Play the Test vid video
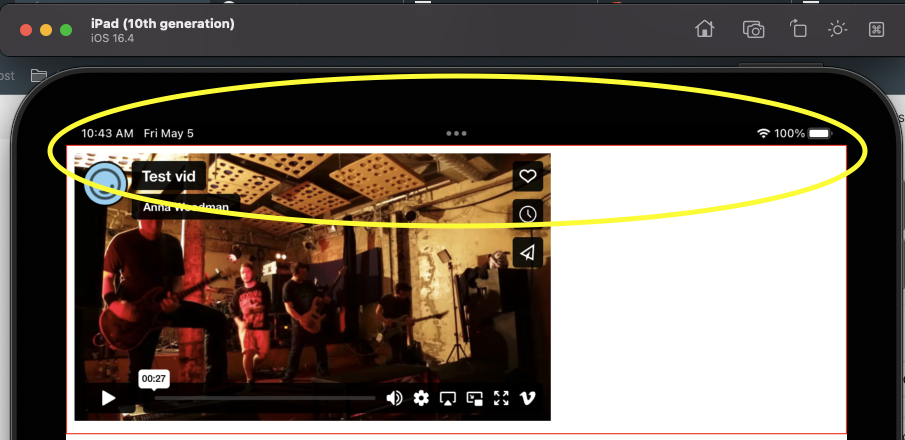This screenshot has height=440, width=905. coord(108,398)
